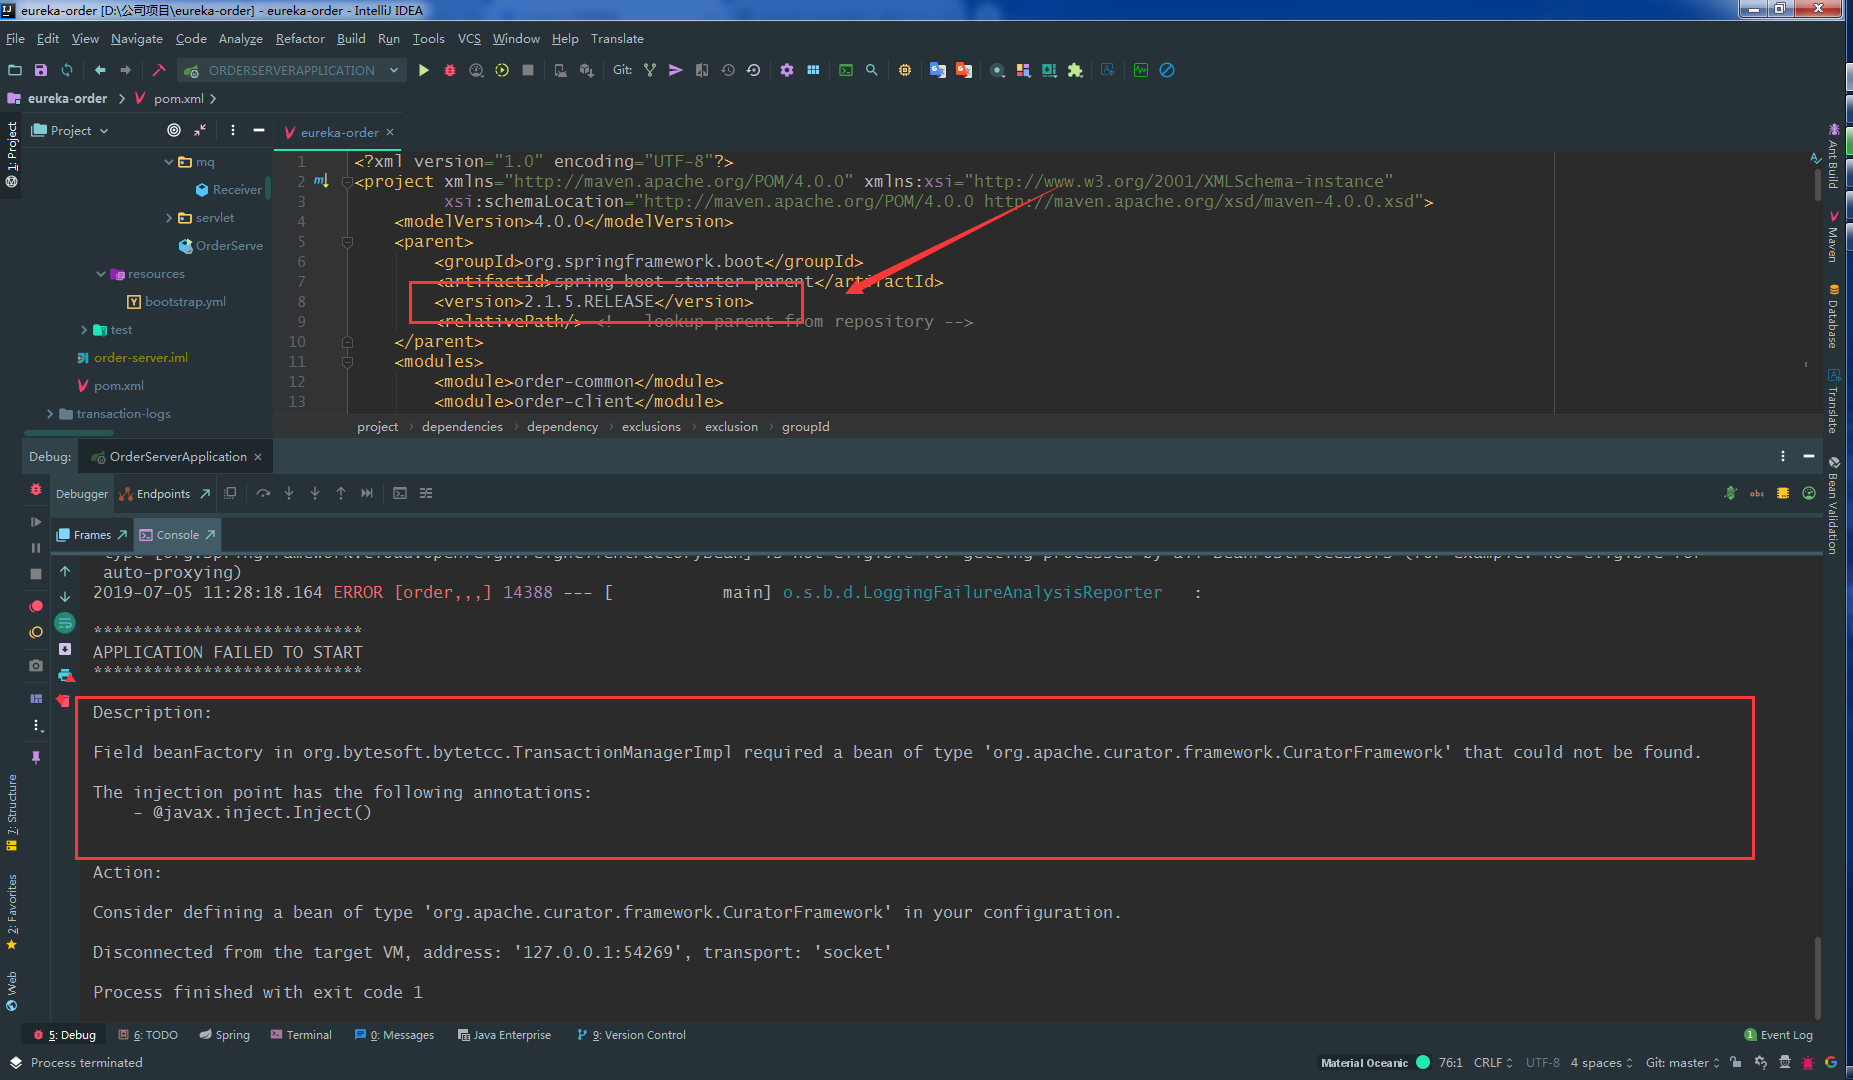Collapse the mq folder in the tree
1853x1080 pixels.
click(169, 162)
